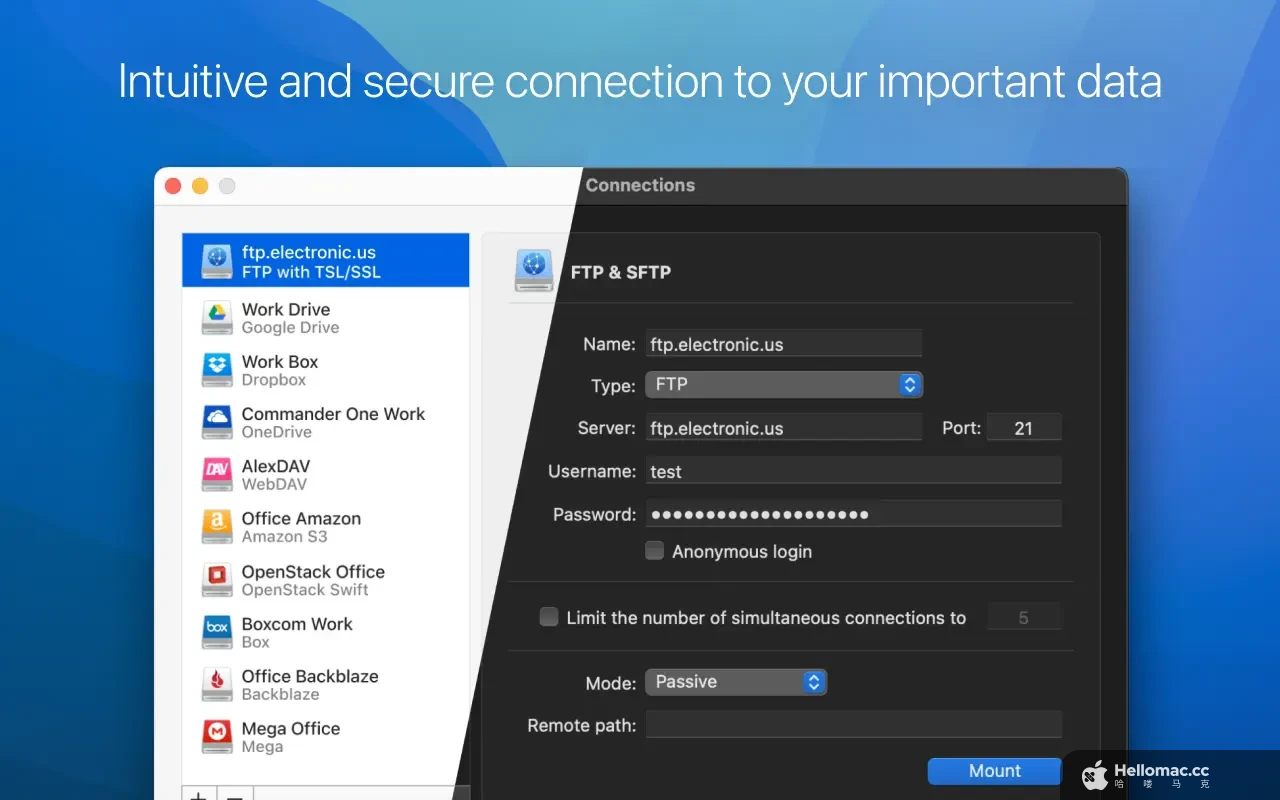This screenshot has height=800, width=1280.
Task: Select Commander One Work connection name
Action: [333, 414]
